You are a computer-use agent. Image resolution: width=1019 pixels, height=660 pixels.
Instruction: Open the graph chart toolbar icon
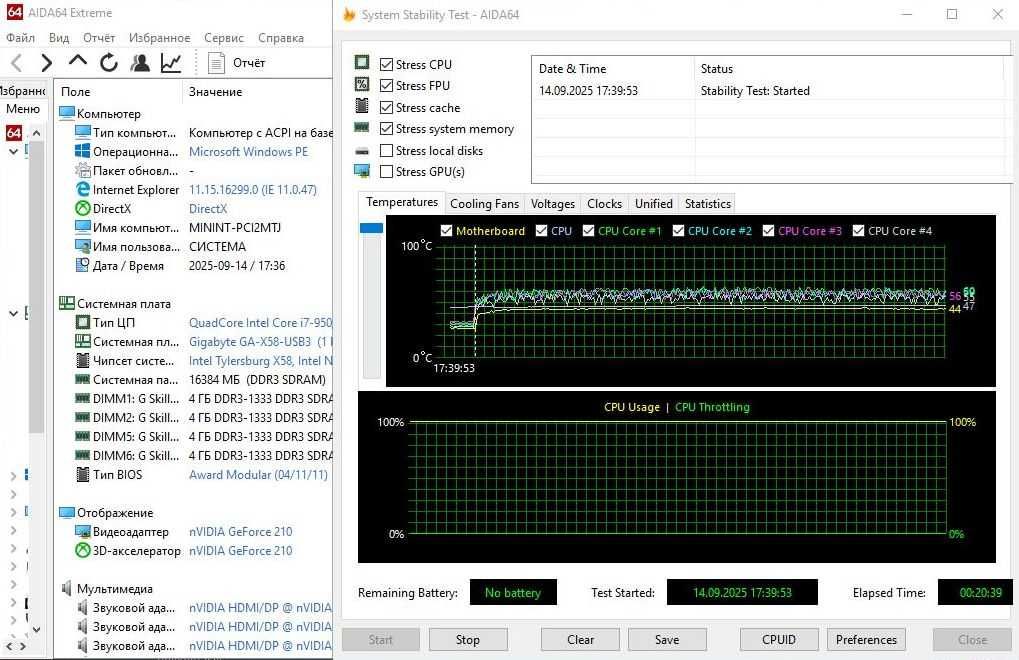tap(171, 63)
